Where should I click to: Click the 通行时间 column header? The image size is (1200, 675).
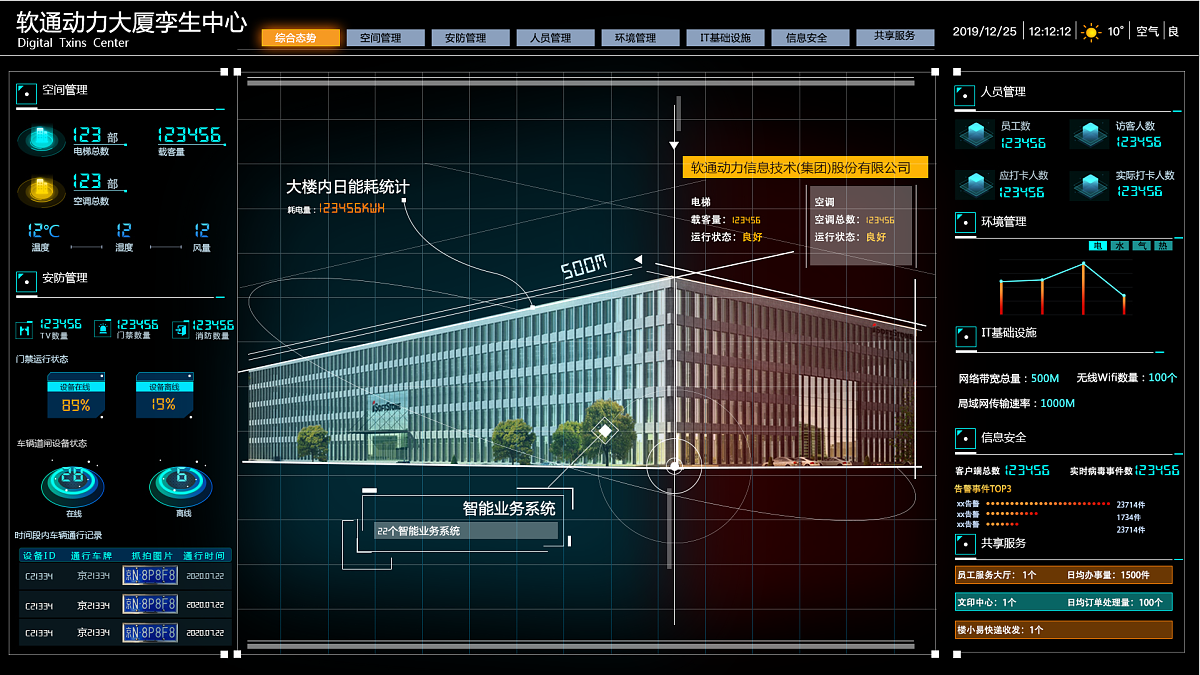(x=204, y=555)
